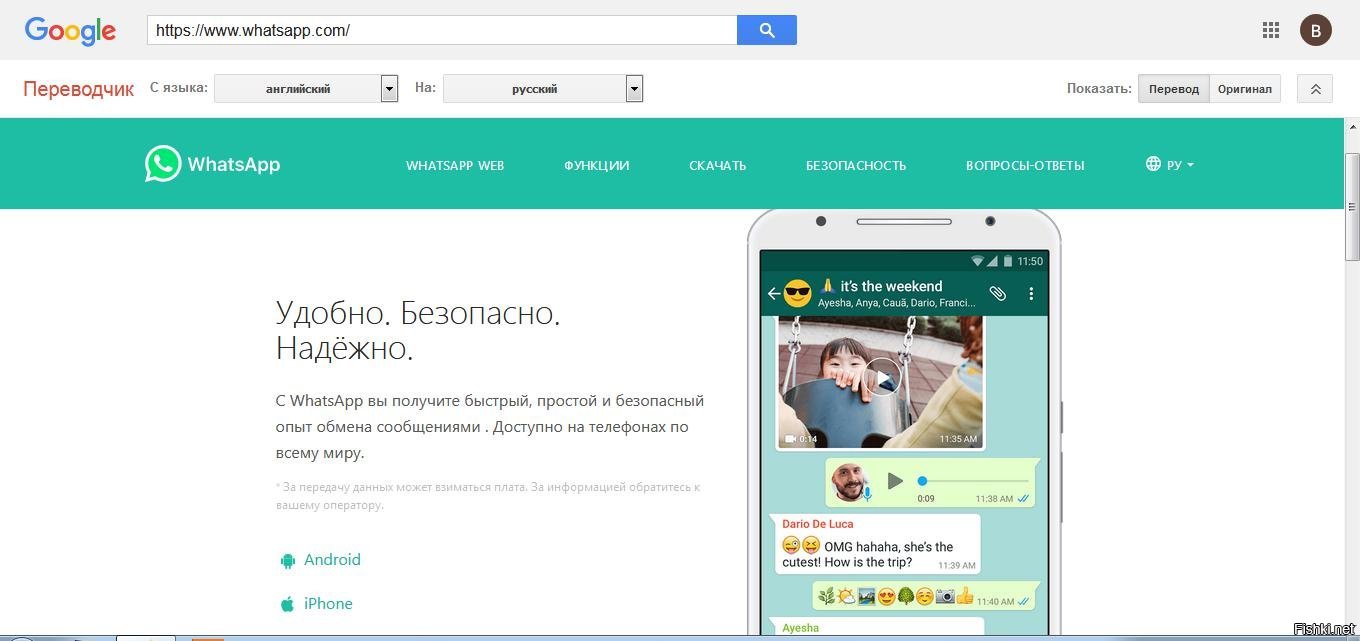The image size is (1360, 641).
Task: Tap the paperclip attachment icon
Action: [997, 293]
